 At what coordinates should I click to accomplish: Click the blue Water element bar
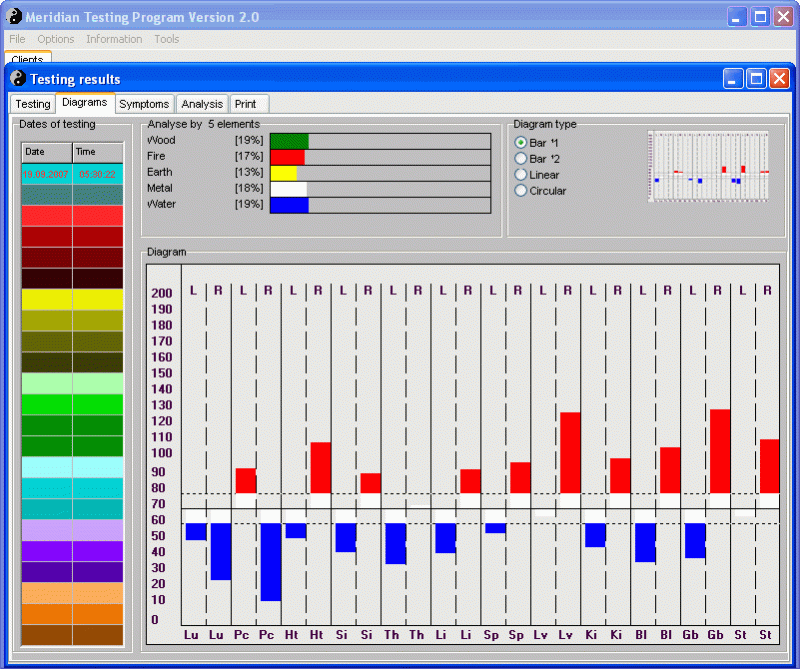(x=289, y=205)
